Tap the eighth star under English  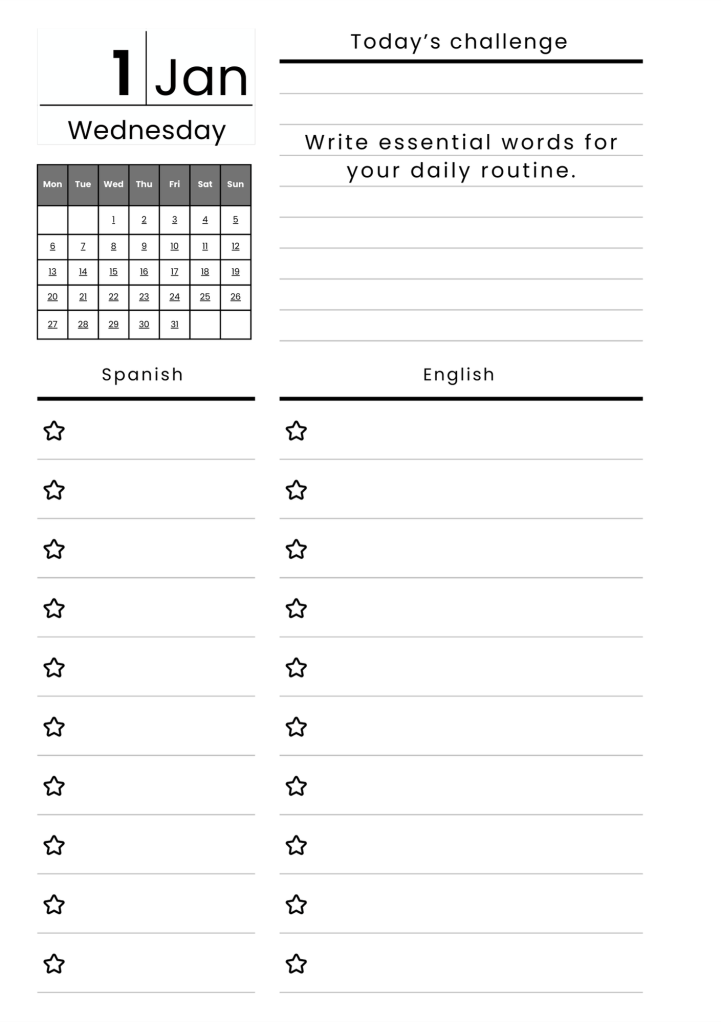pyautogui.click(x=296, y=845)
